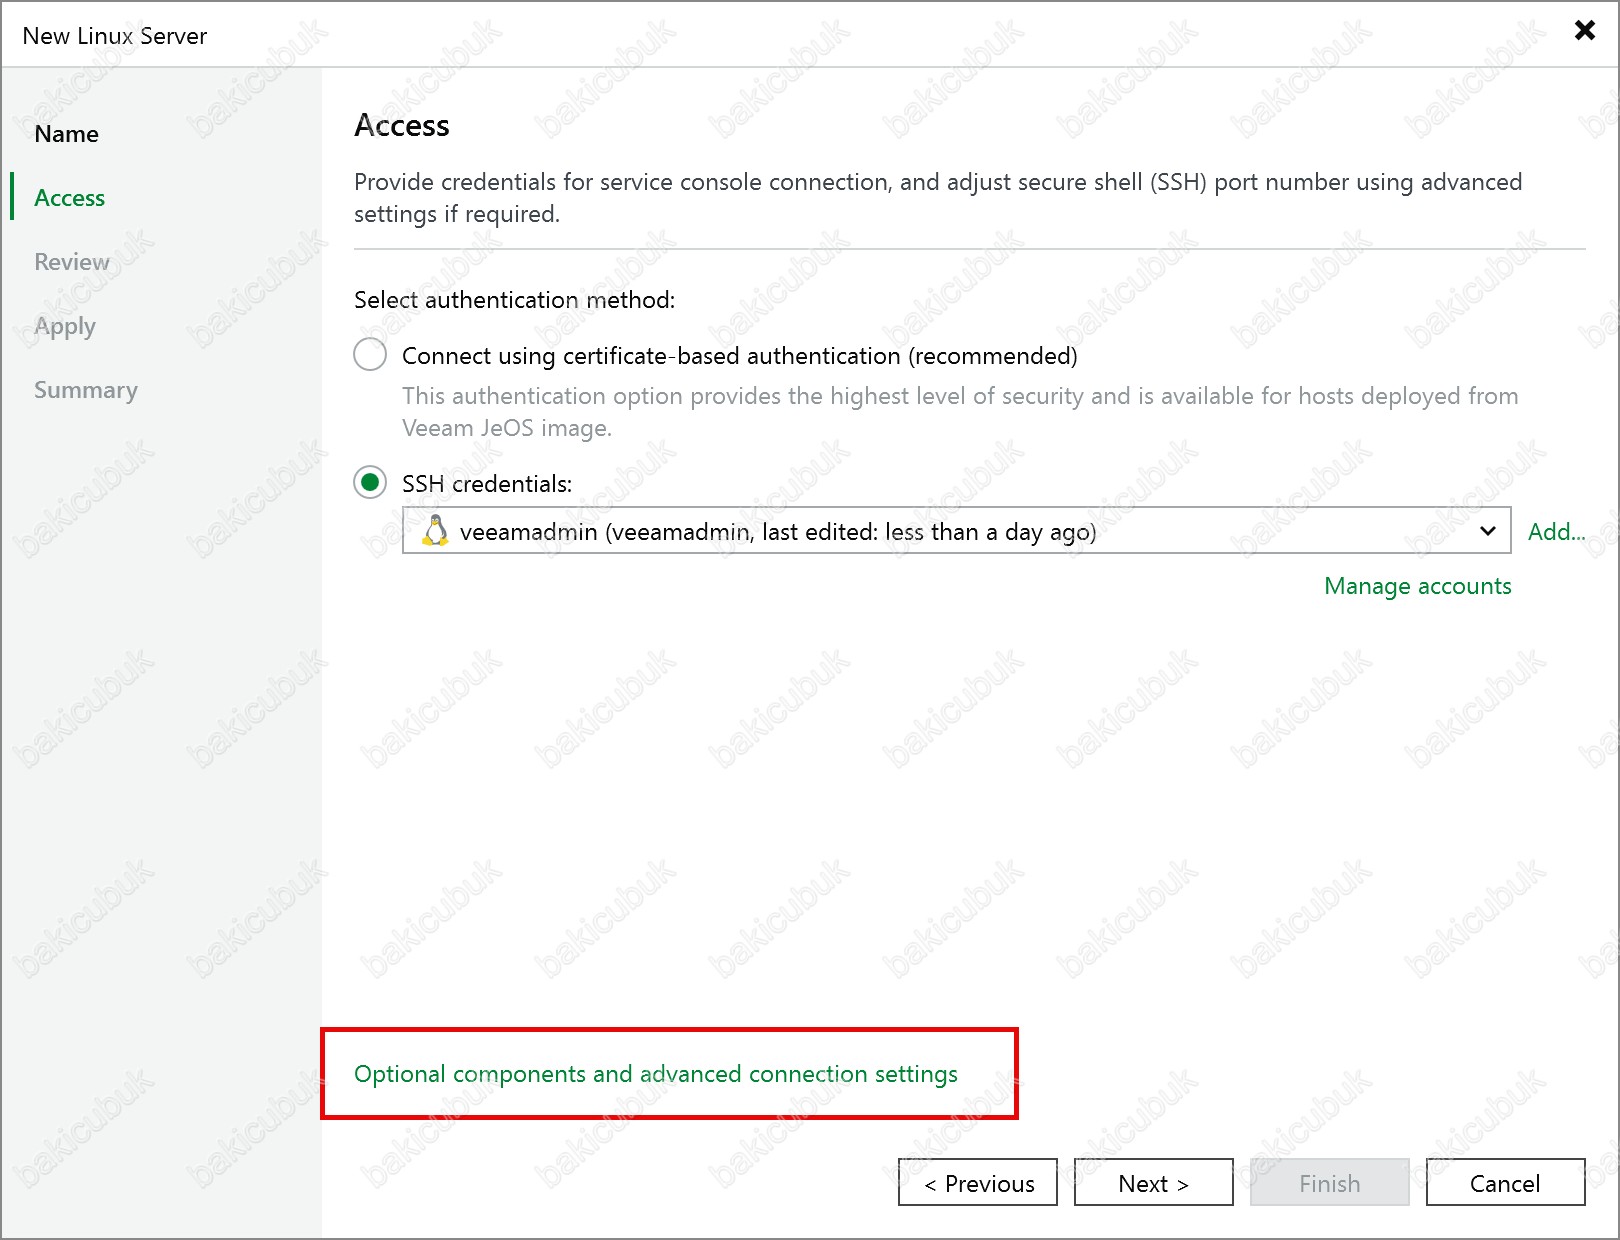The height and width of the screenshot is (1240, 1620).
Task: Select the Summary step in sidebar
Action: click(x=86, y=390)
